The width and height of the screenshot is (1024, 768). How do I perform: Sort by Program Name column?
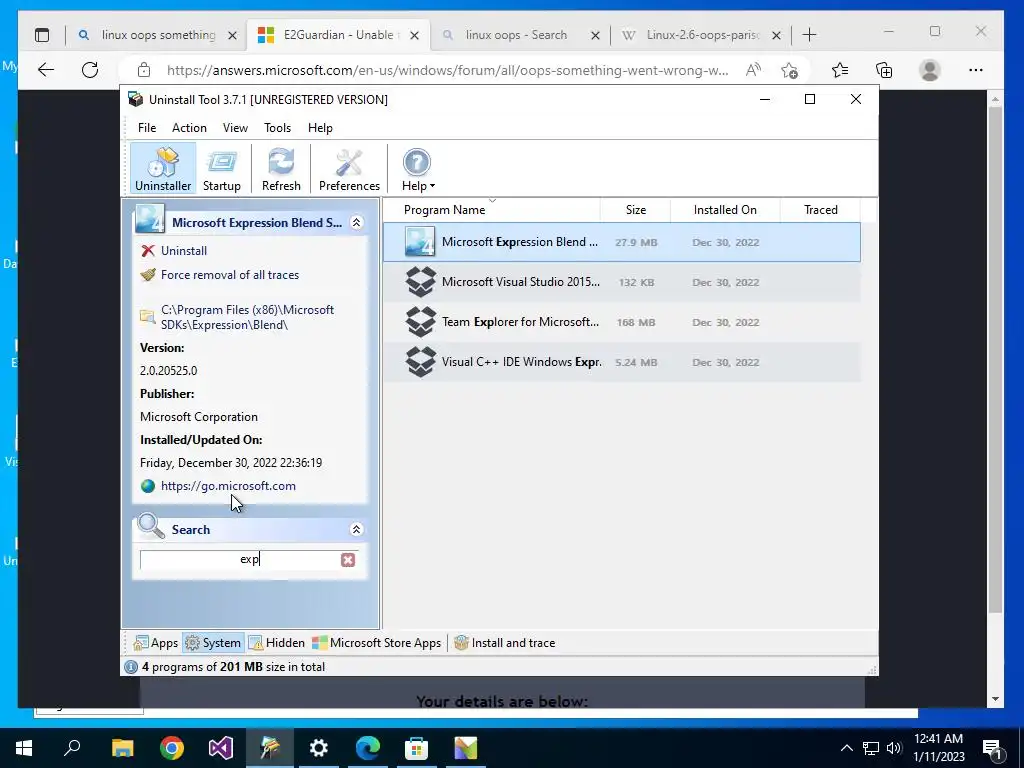[x=491, y=210]
